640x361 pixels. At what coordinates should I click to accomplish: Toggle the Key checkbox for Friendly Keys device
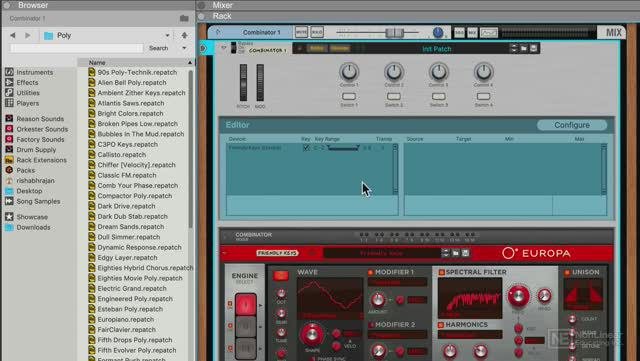(306, 148)
